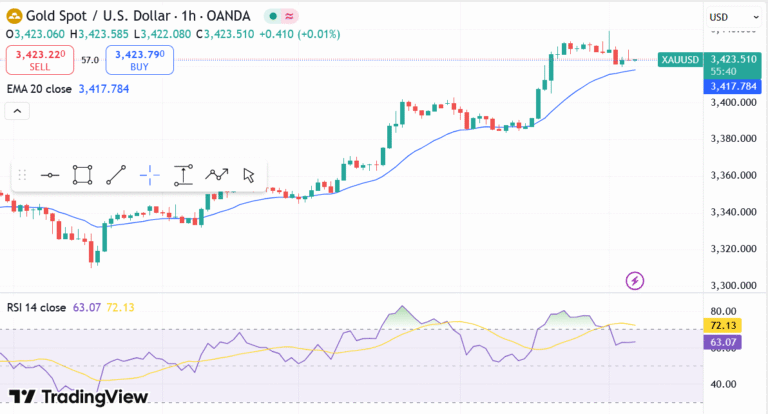Select the arrow pointer cursor tool
The image size is (768, 414).
pos(249,175)
